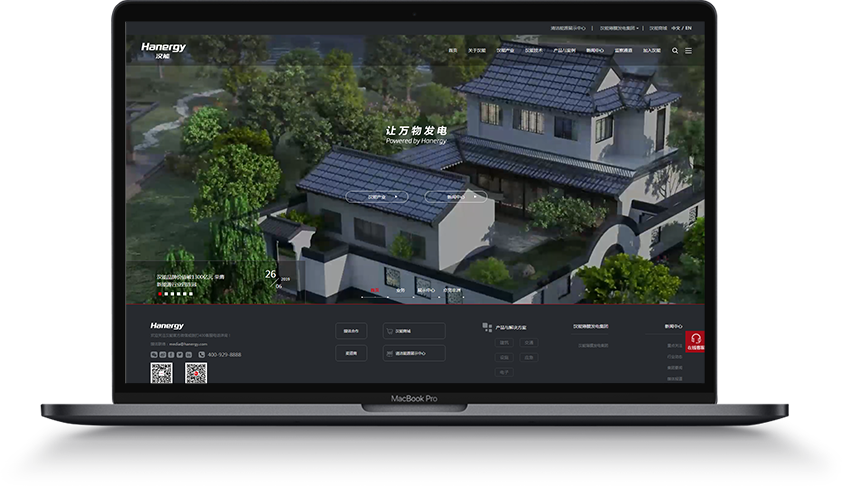Click the media@hanergy.com email address

tap(188, 344)
